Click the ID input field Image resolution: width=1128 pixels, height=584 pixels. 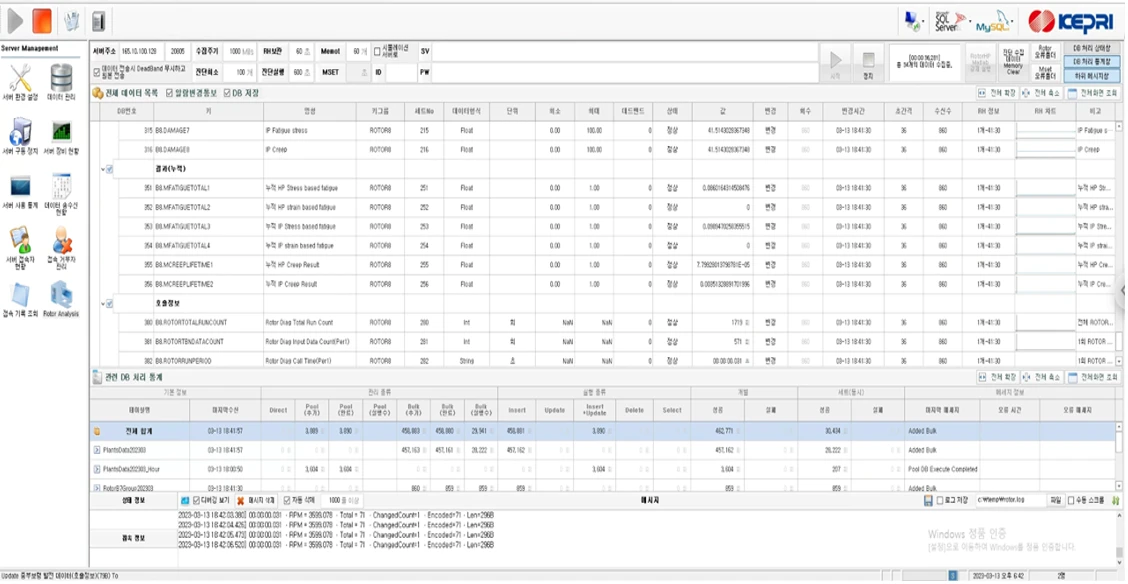pyautogui.click(x=401, y=72)
